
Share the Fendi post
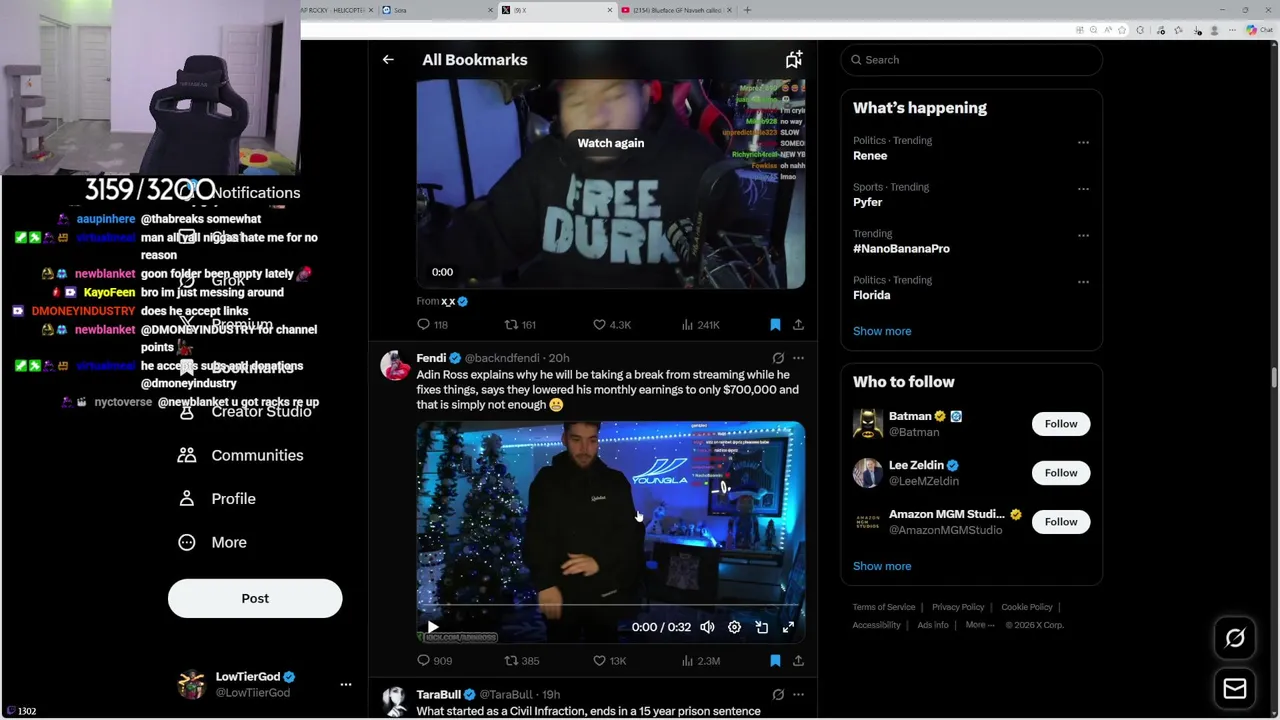798,661
